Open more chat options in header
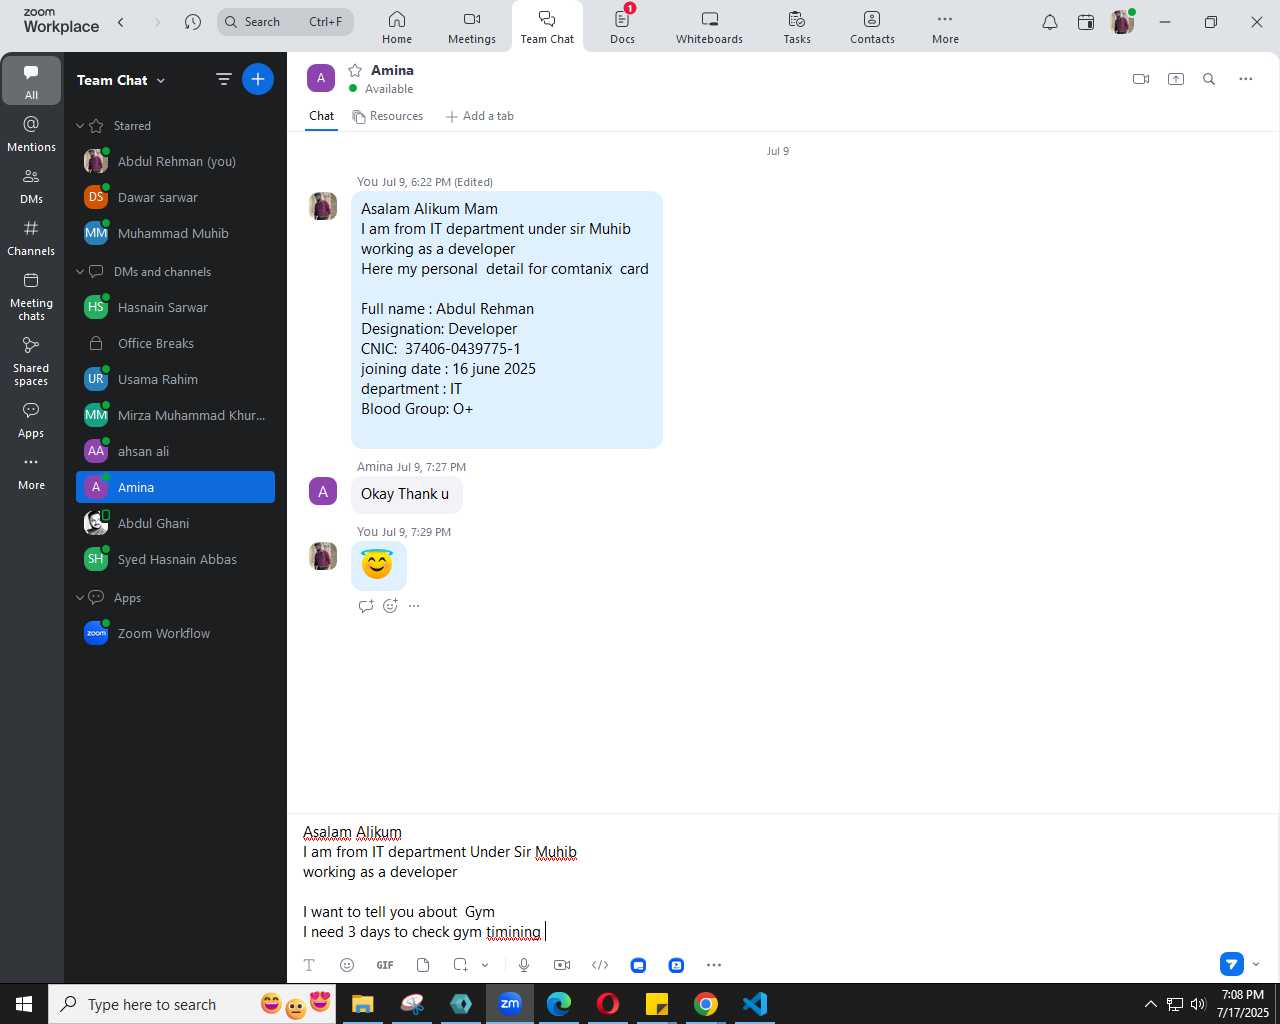Screen dimensions: 1280x1024 pos(1246,79)
